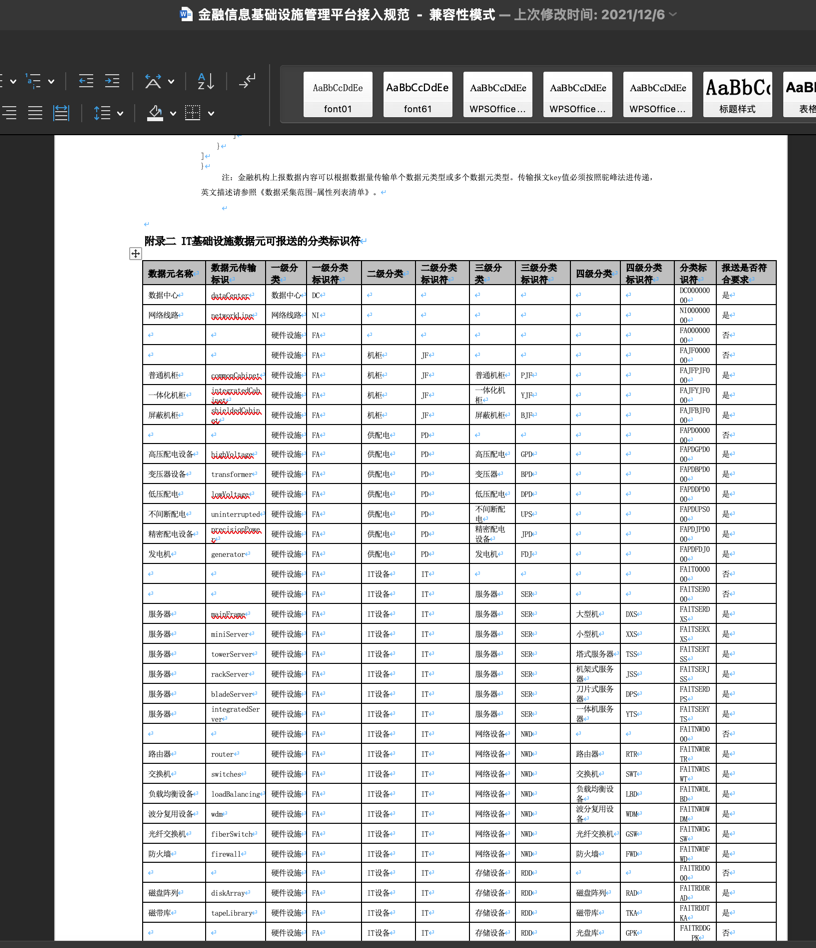Decrease paragraph indent
816x948 pixels.
(86, 80)
